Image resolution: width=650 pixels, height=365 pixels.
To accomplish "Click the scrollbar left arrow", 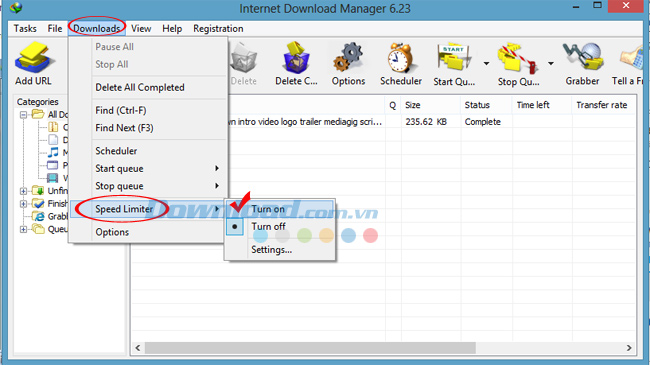I will pyautogui.click(x=138, y=348).
